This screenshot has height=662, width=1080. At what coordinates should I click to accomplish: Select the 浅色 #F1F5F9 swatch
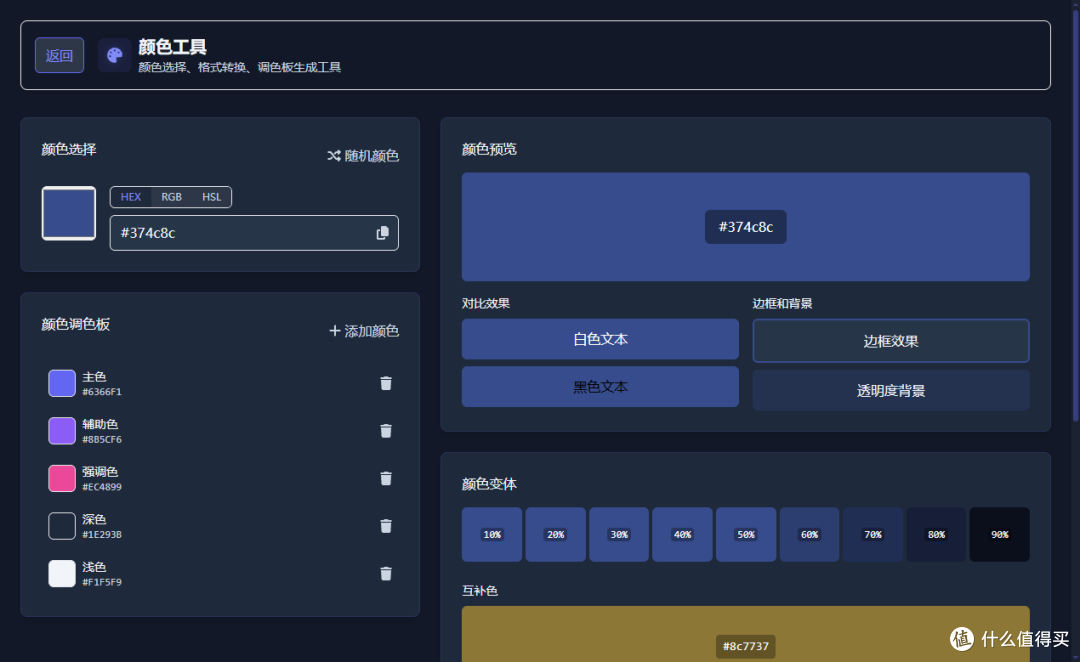point(61,573)
